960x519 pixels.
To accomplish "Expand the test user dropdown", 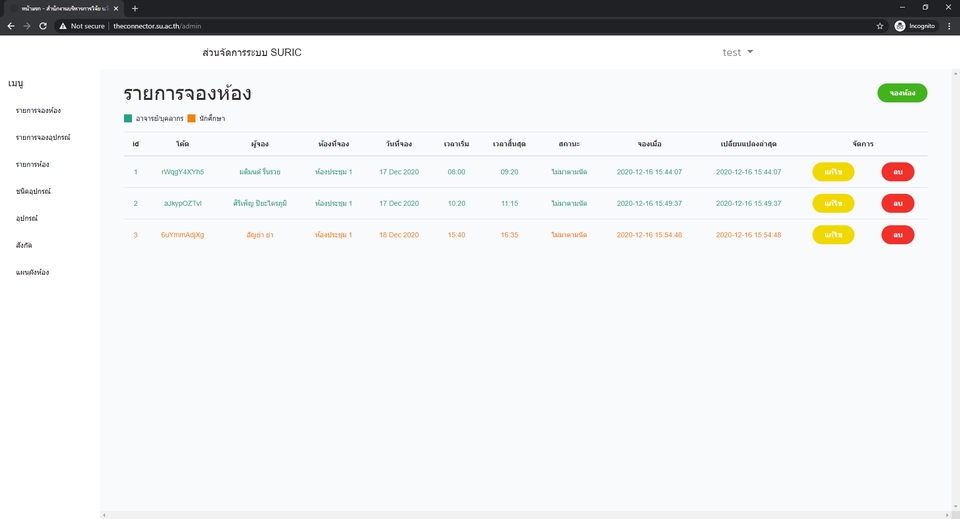I will click(x=738, y=53).
